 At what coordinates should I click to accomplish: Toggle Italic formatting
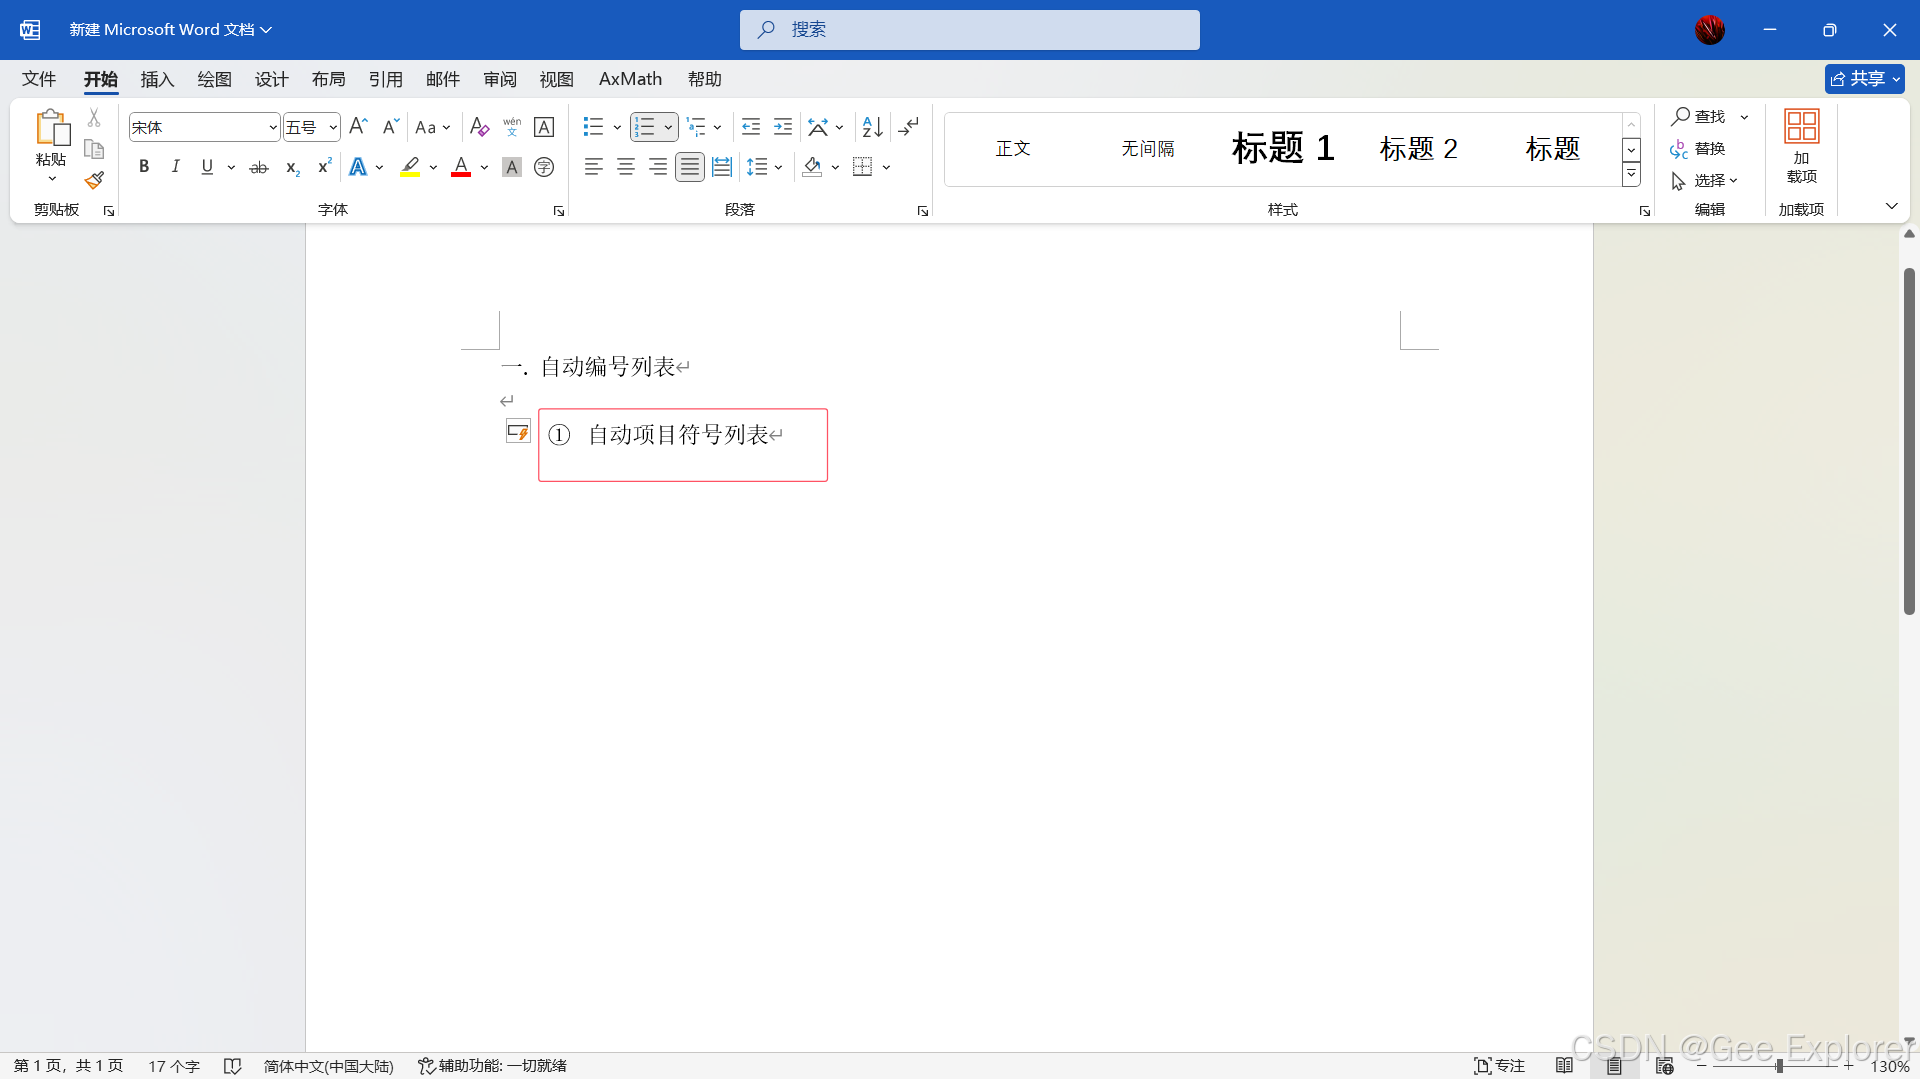[x=176, y=167]
